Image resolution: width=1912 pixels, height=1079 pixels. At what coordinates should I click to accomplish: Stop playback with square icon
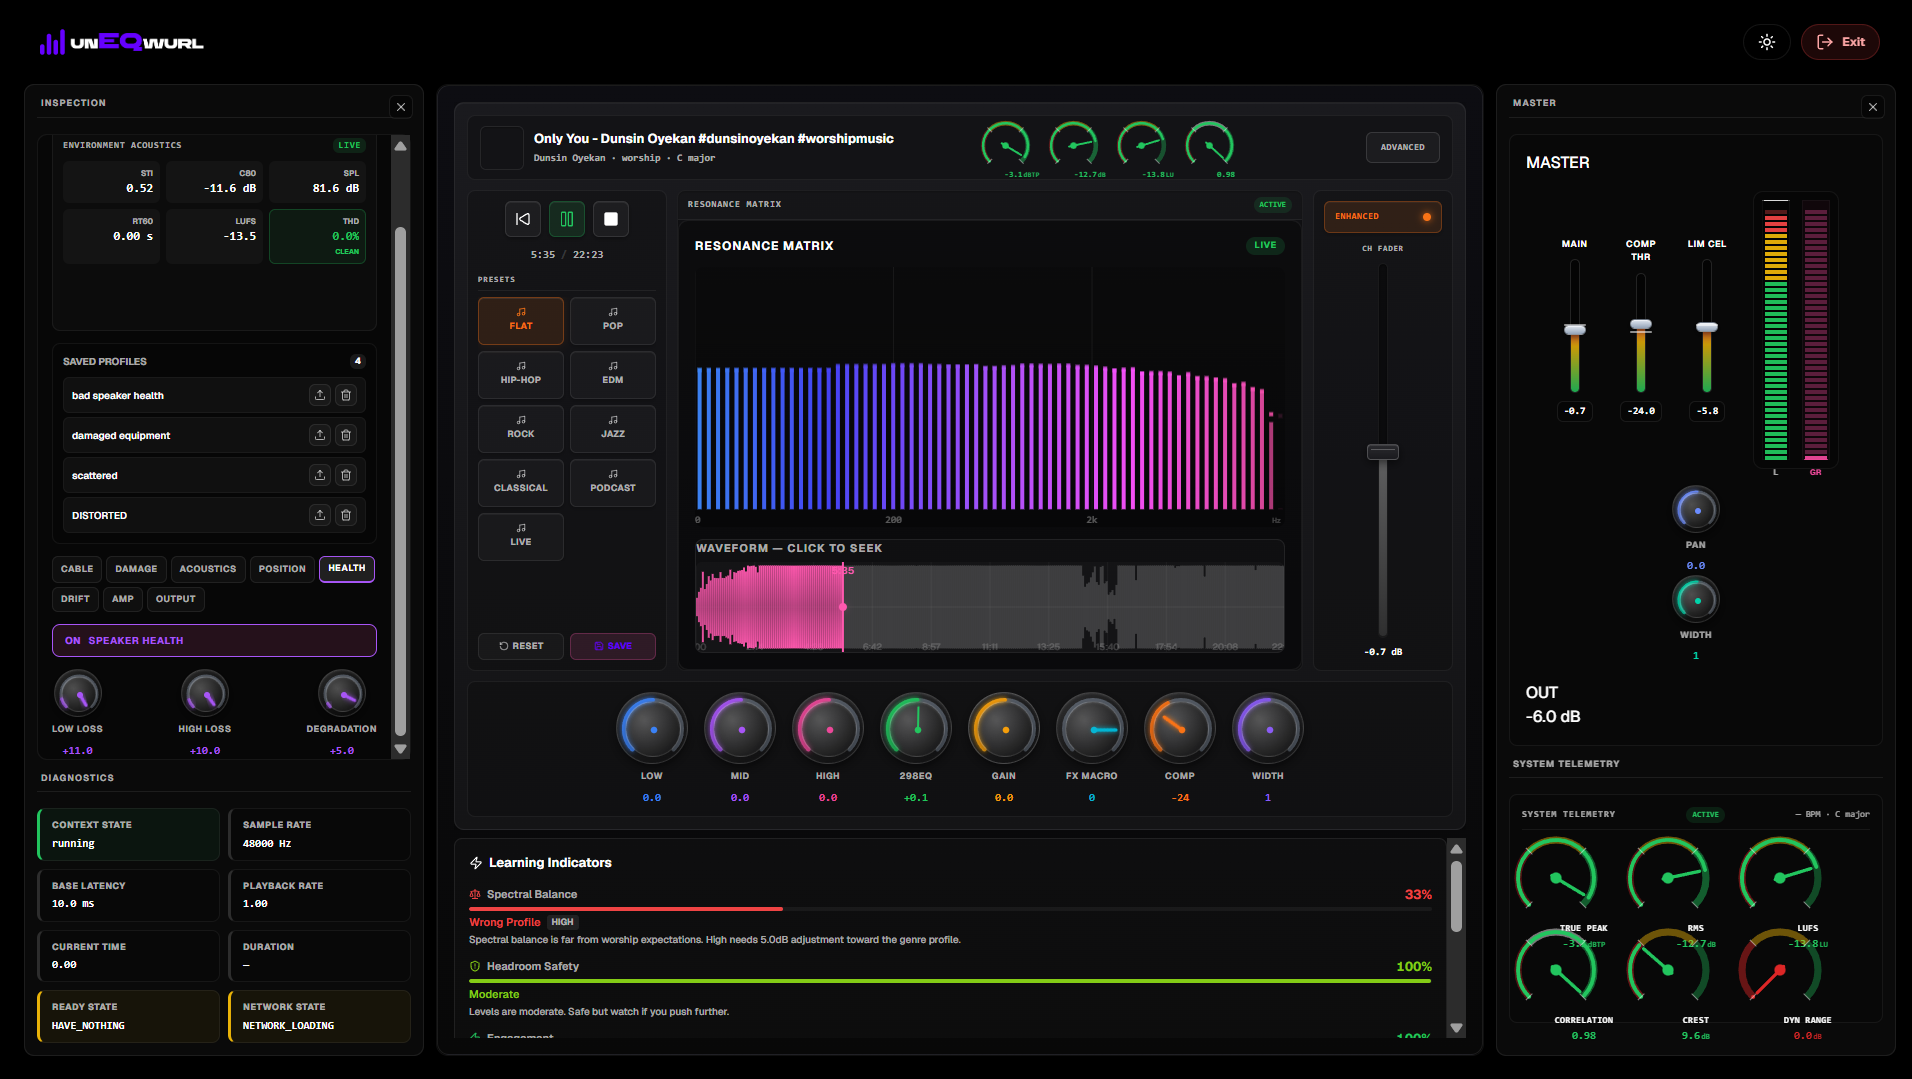(x=611, y=219)
